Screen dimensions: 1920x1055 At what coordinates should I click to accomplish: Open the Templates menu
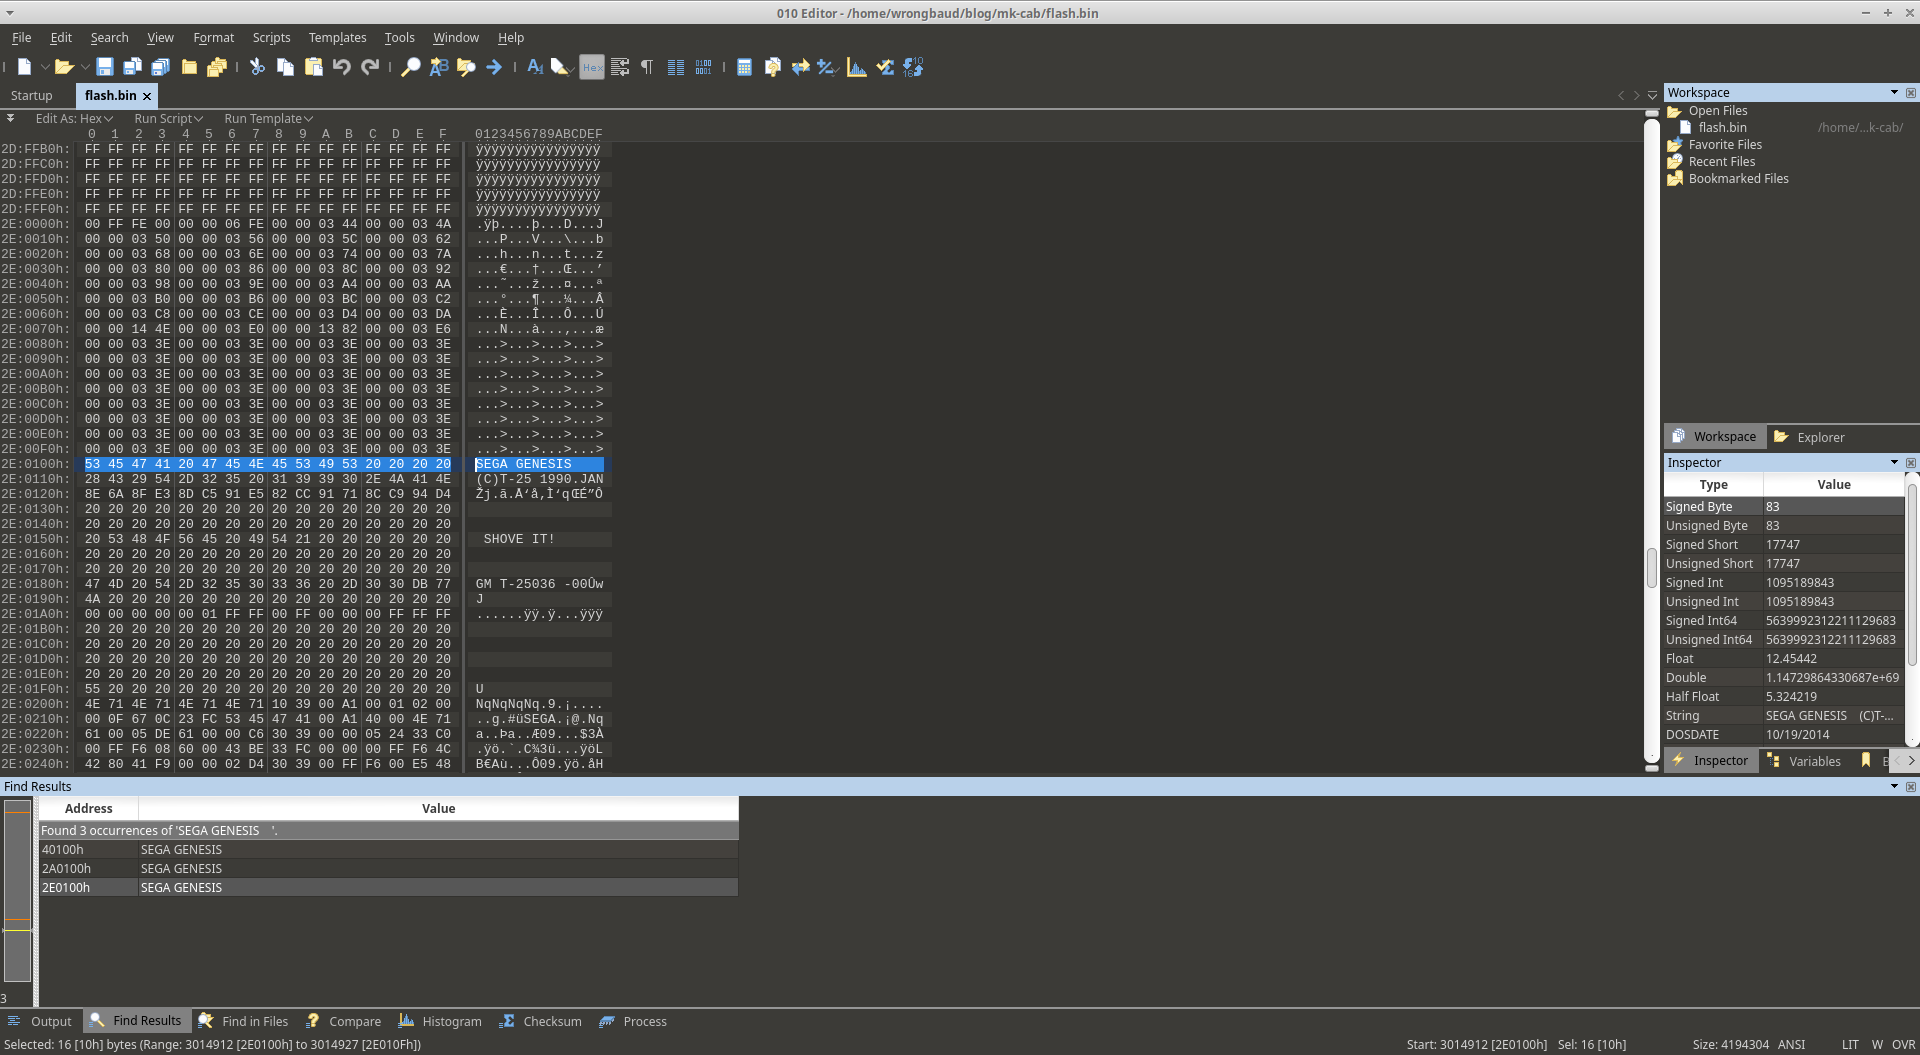[x=337, y=37]
